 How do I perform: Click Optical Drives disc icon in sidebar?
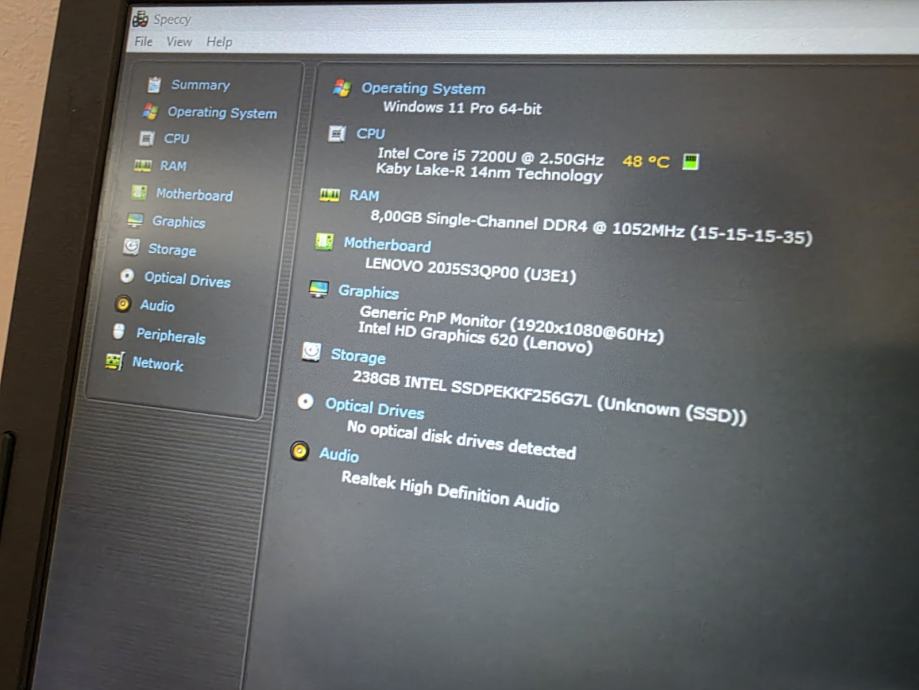[x=127, y=276]
